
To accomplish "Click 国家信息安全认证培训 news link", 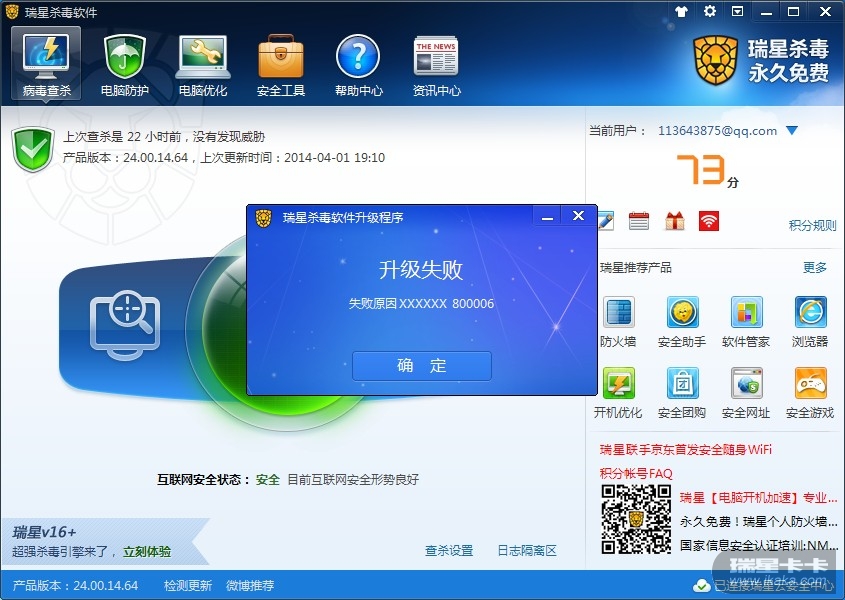I will tap(759, 546).
